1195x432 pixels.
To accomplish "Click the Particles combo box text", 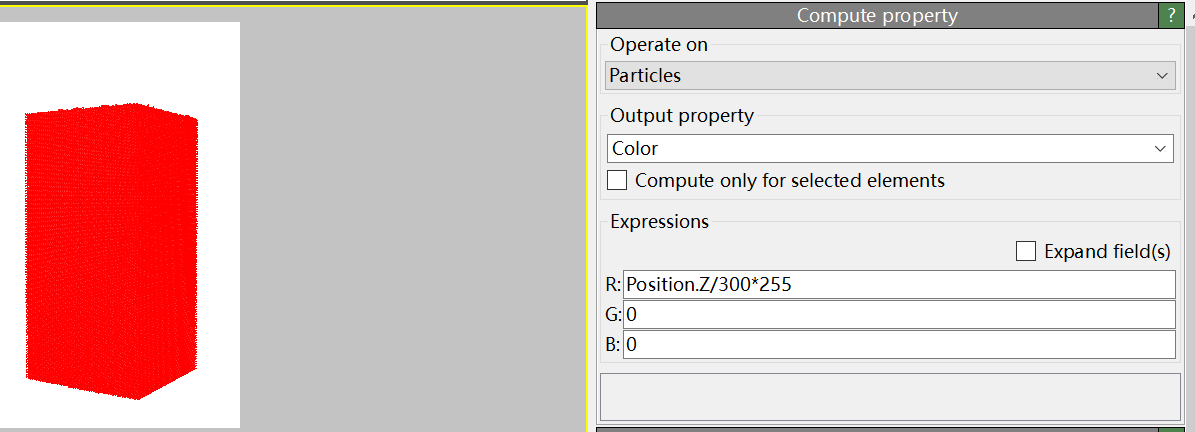I will [645, 76].
